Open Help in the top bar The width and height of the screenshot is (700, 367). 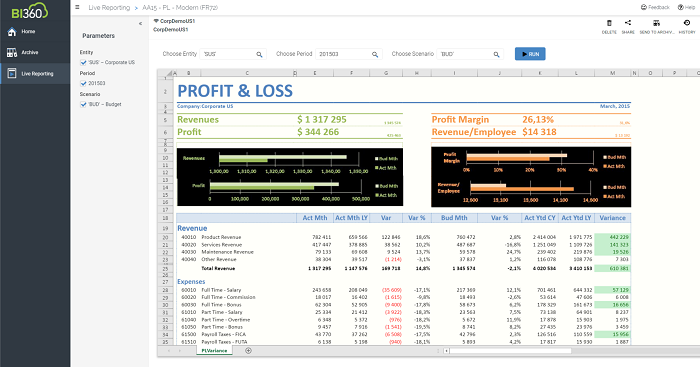(x=686, y=7)
